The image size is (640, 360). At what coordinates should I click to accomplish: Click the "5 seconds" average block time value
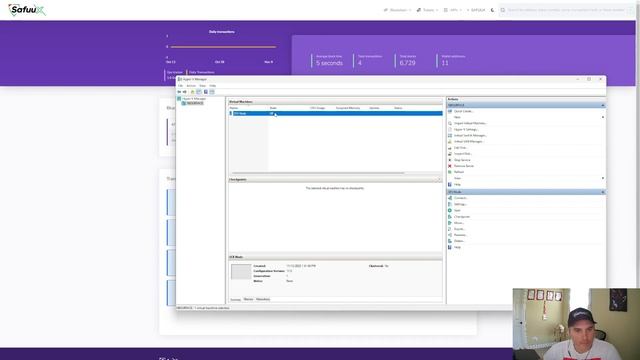click(x=329, y=63)
